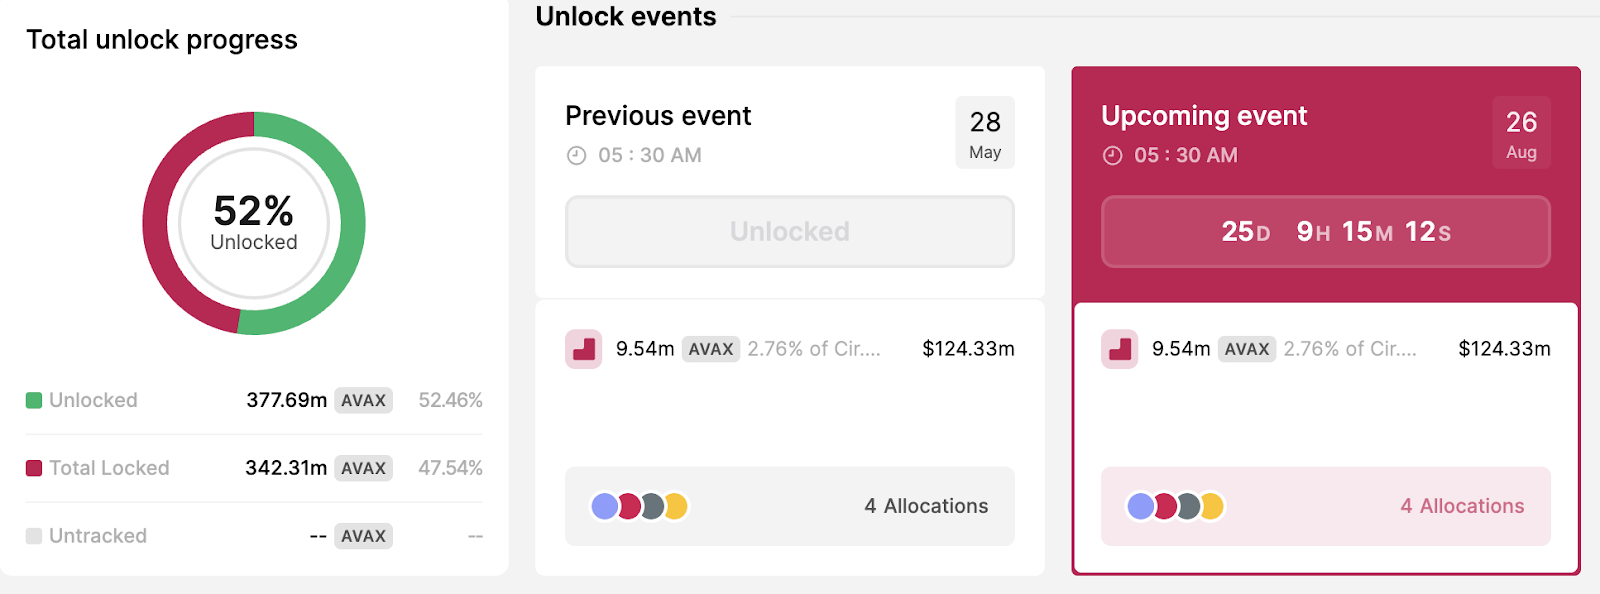Click the AVAX badge next to 377.69m Unlocked
1600x594 pixels.
coord(362,400)
